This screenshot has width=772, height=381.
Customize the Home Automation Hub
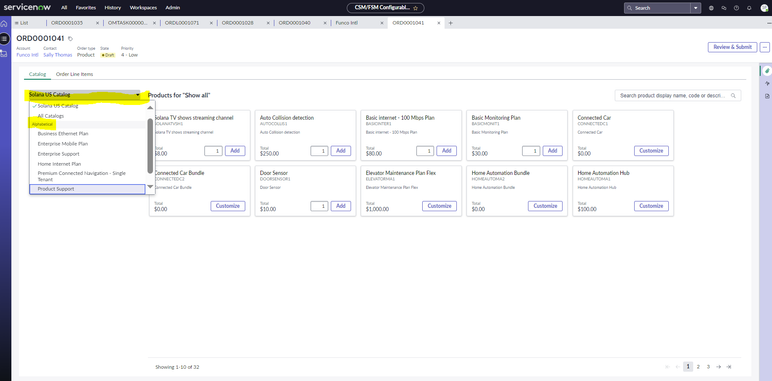[651, 206]
